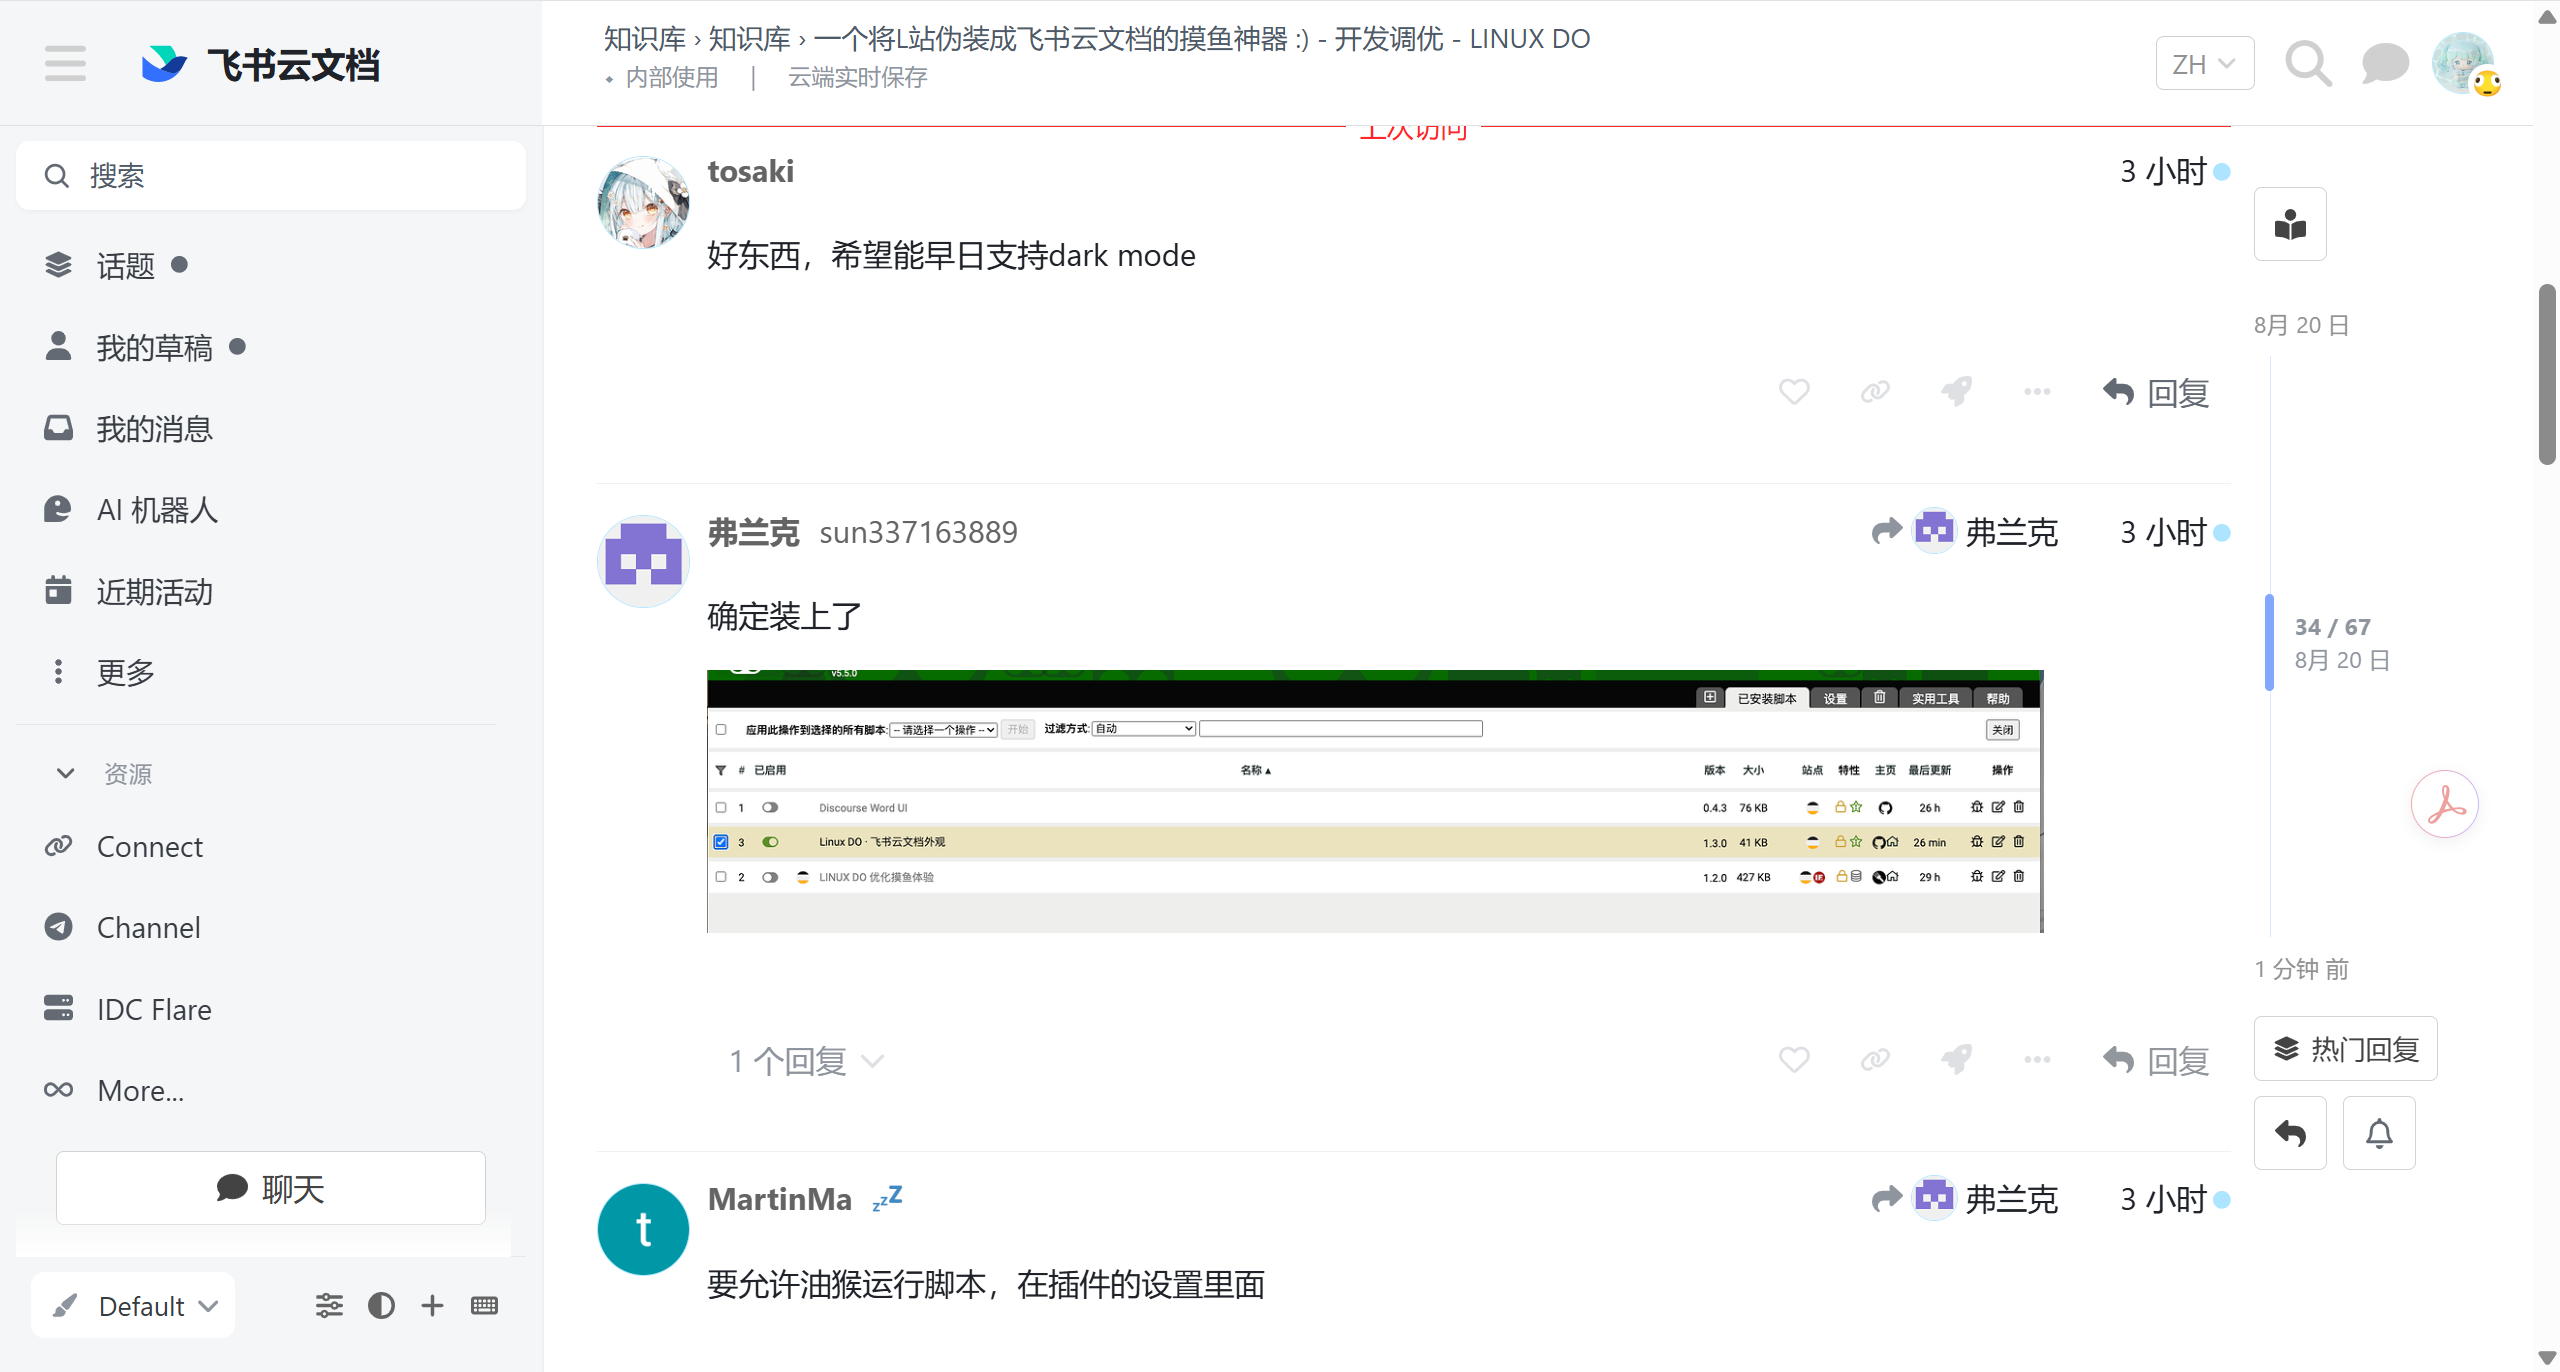Open the ZH language dropdown
The height and width of the screenshot is (1372, 2560).
2204,64
